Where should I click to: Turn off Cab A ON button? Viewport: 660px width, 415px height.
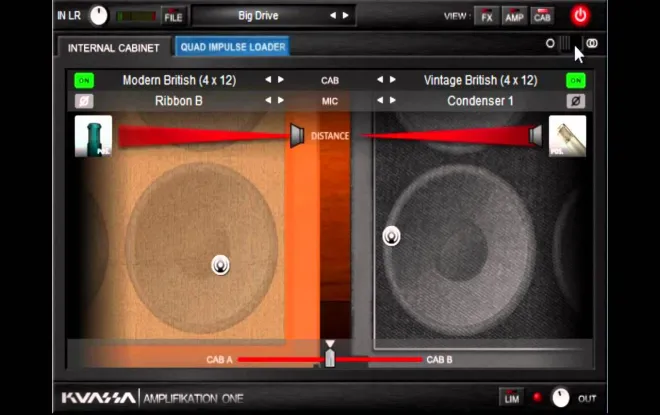(84, 80)
